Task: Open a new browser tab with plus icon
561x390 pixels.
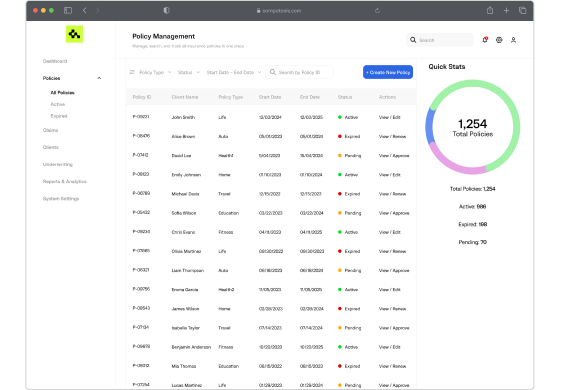Action: coord(506,10)
